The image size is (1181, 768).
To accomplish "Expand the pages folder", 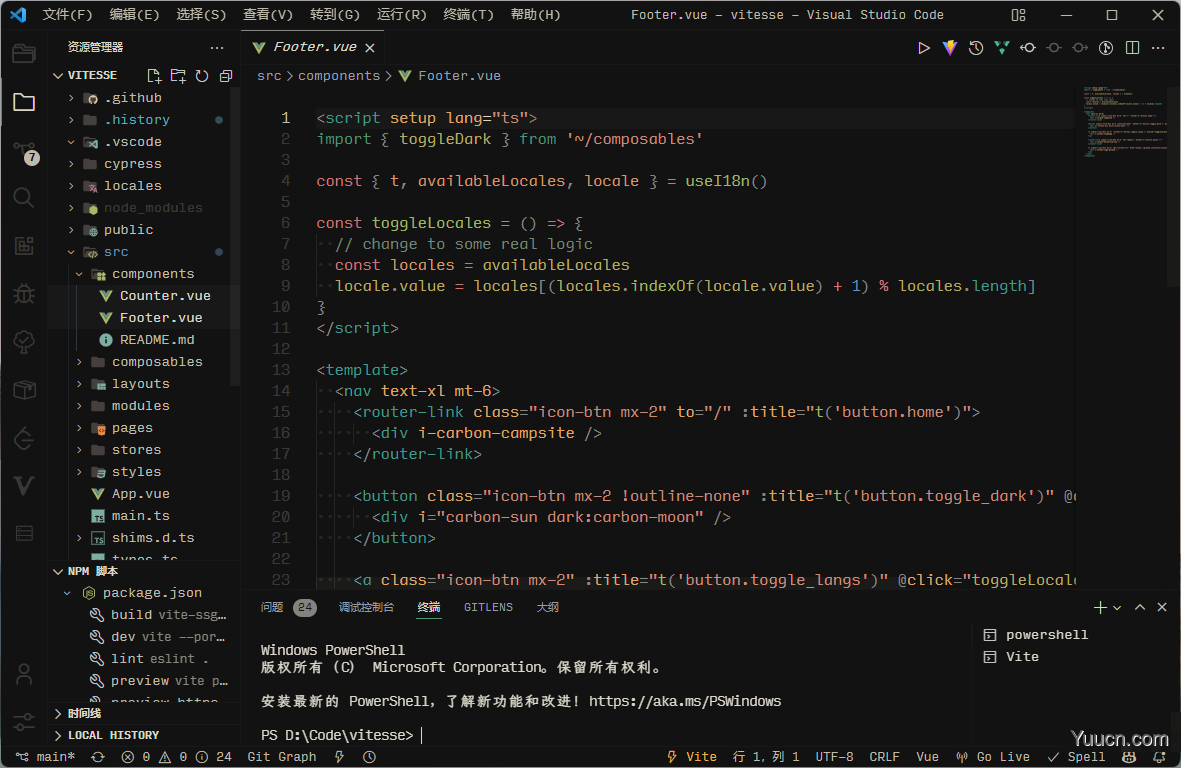I will 79,428.
